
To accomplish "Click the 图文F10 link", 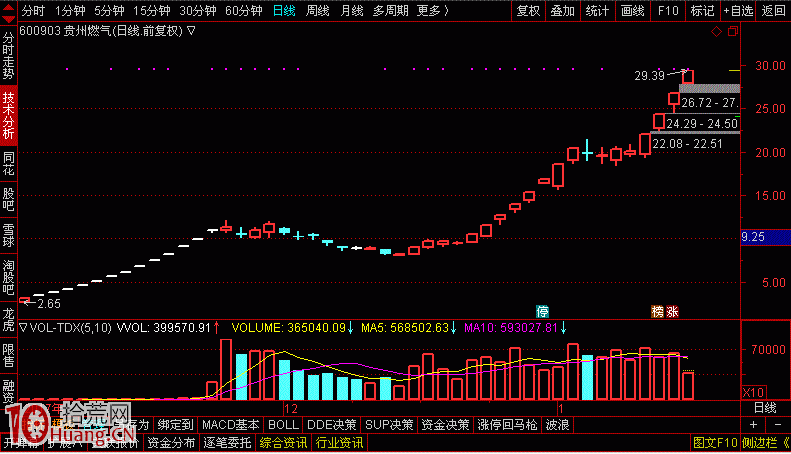I will pos(715,443).
